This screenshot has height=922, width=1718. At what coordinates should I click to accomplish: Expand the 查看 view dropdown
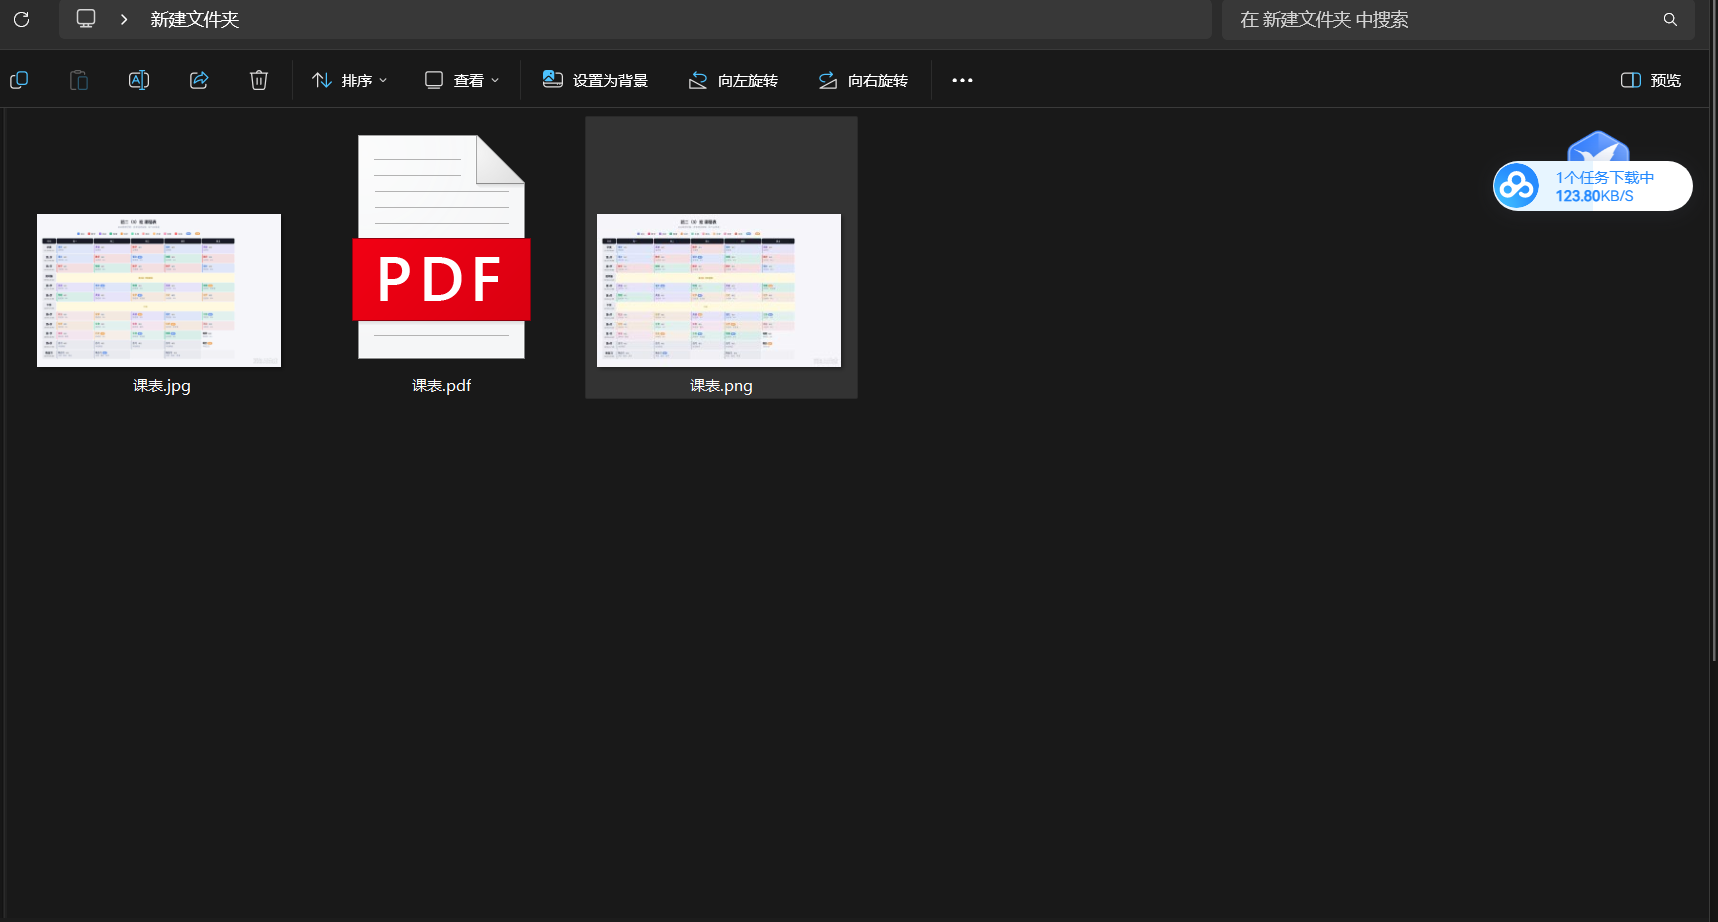click(x=462, y=80)
